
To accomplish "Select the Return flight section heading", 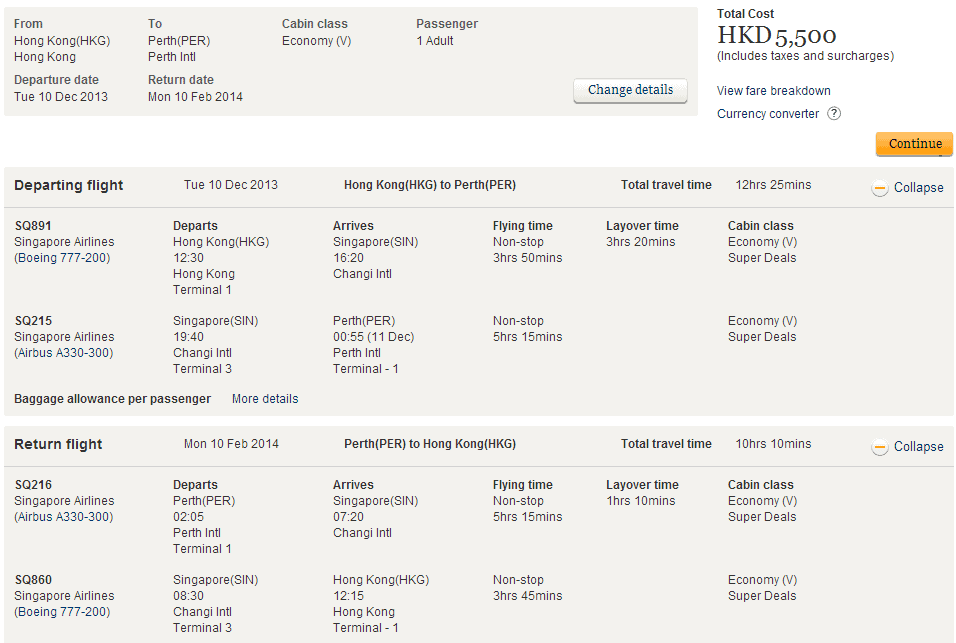I will pos(58,444).
